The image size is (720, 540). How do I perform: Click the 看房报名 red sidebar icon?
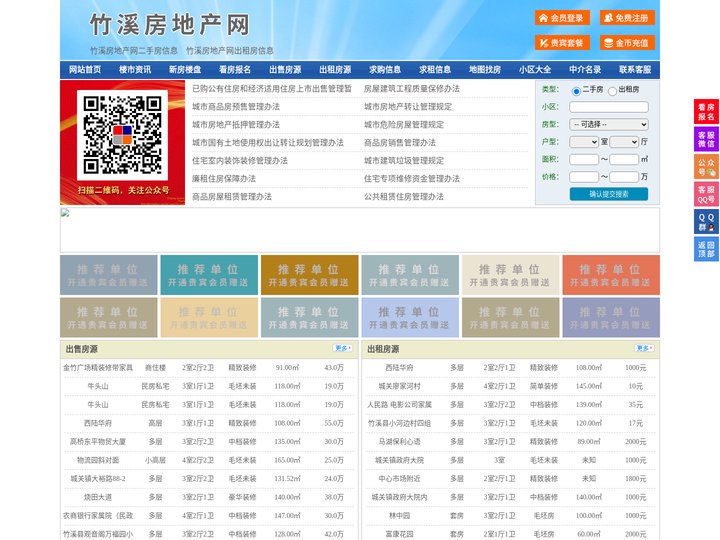click(706, 112)
